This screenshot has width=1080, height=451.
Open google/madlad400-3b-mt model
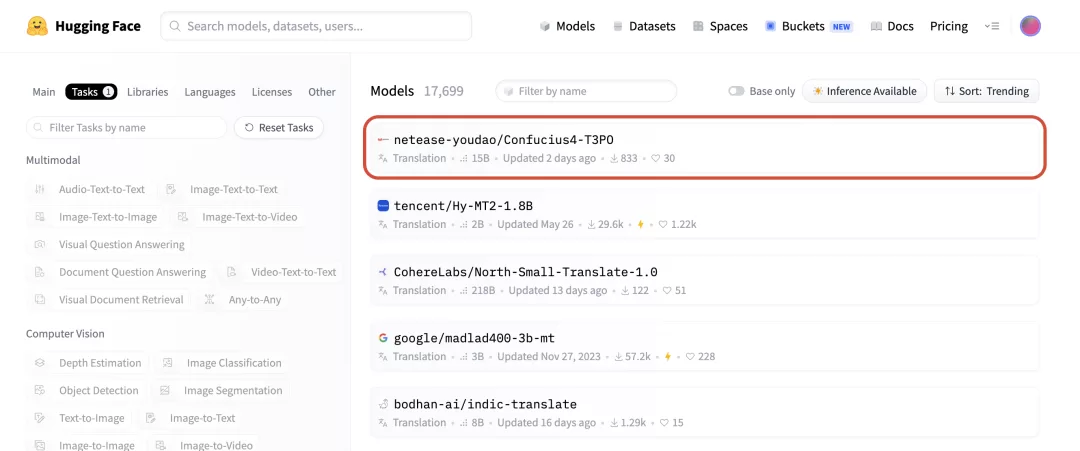point(705,346)
